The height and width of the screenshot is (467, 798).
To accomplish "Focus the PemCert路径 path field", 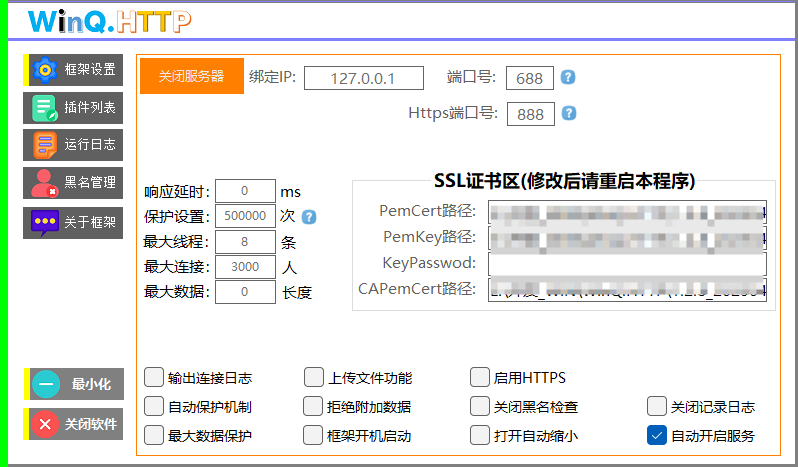I will click(x=628, y=212).
